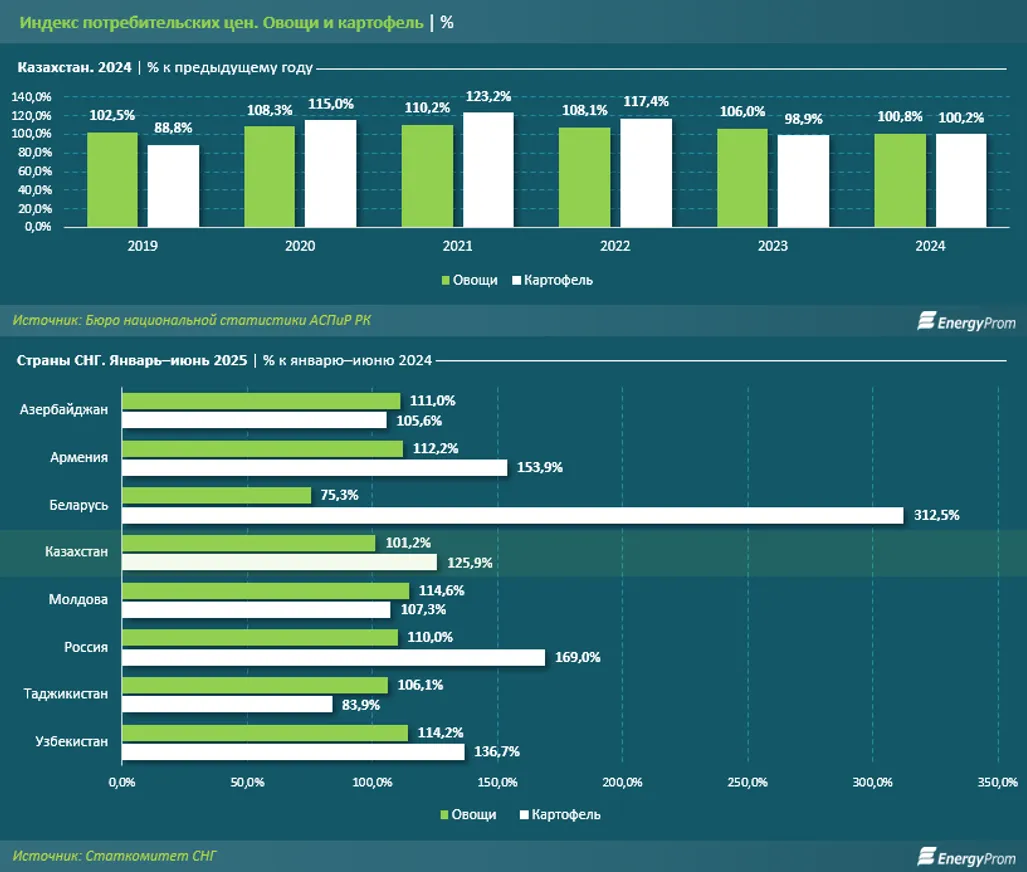Click green Овощи legend marker under the yearly chart
Viewport: 1027px width, 872px height.
(447, 281)
